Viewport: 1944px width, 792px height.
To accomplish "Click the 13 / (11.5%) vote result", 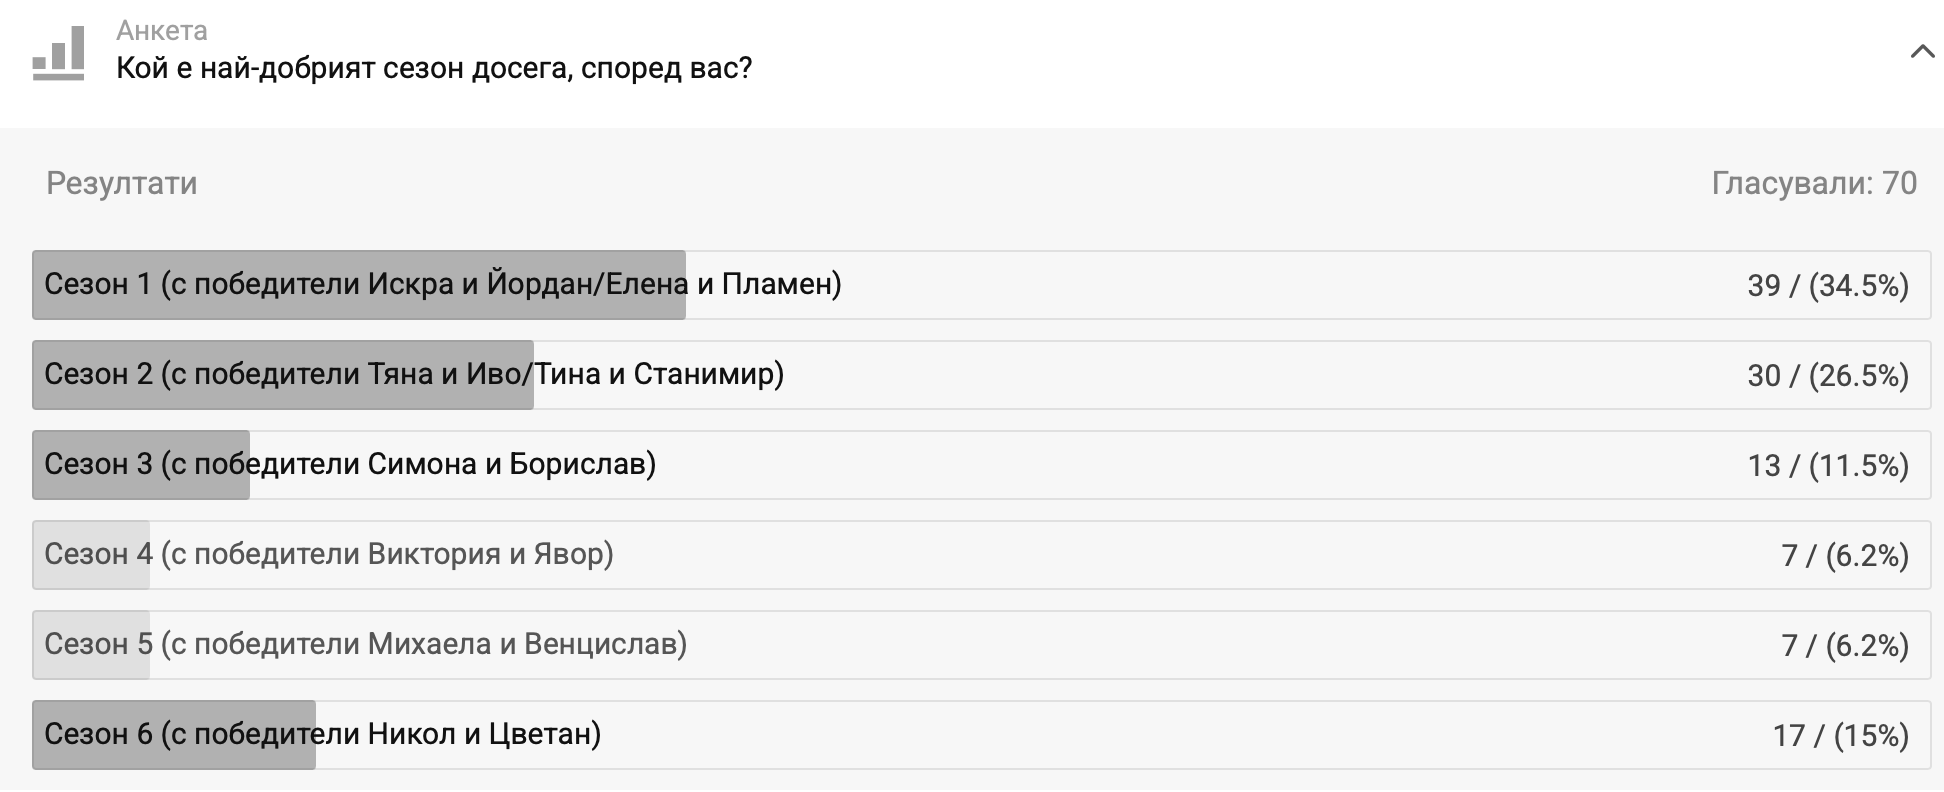I will [1828, 466].
